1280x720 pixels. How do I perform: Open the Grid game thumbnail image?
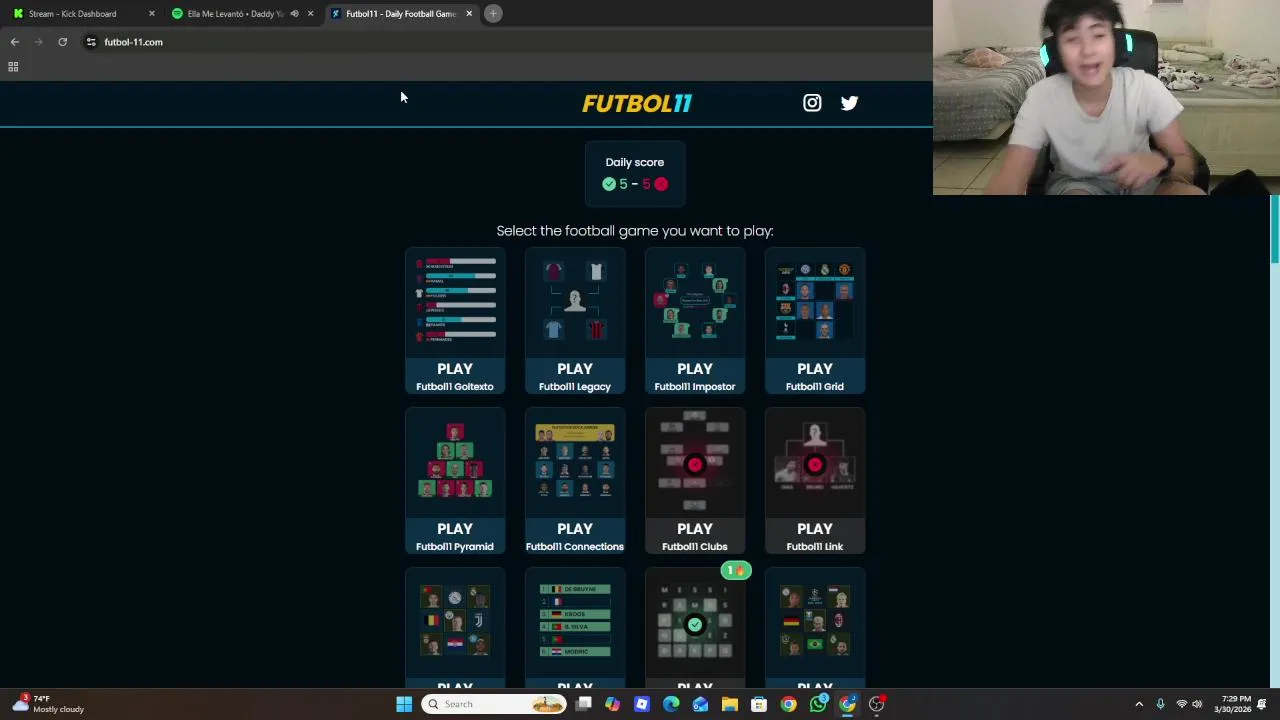point(815,302)
